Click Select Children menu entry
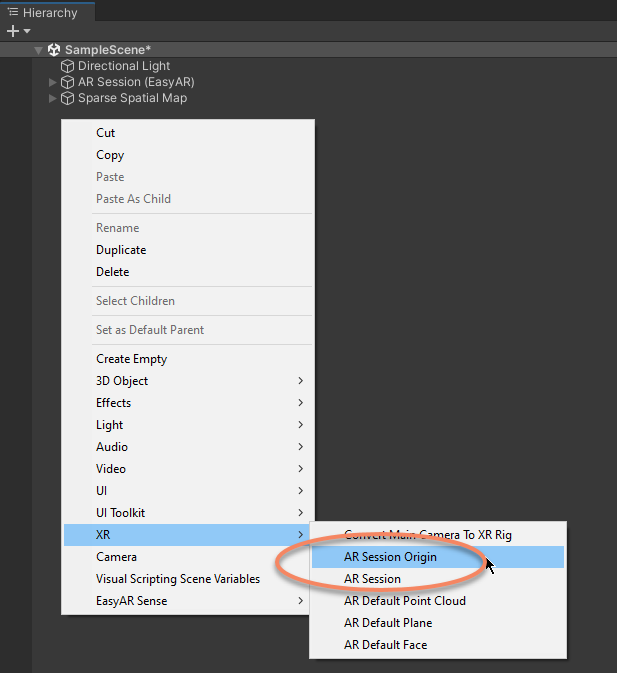Image resolution: width=617 pixels, height=673 pixels. (188, 301)
